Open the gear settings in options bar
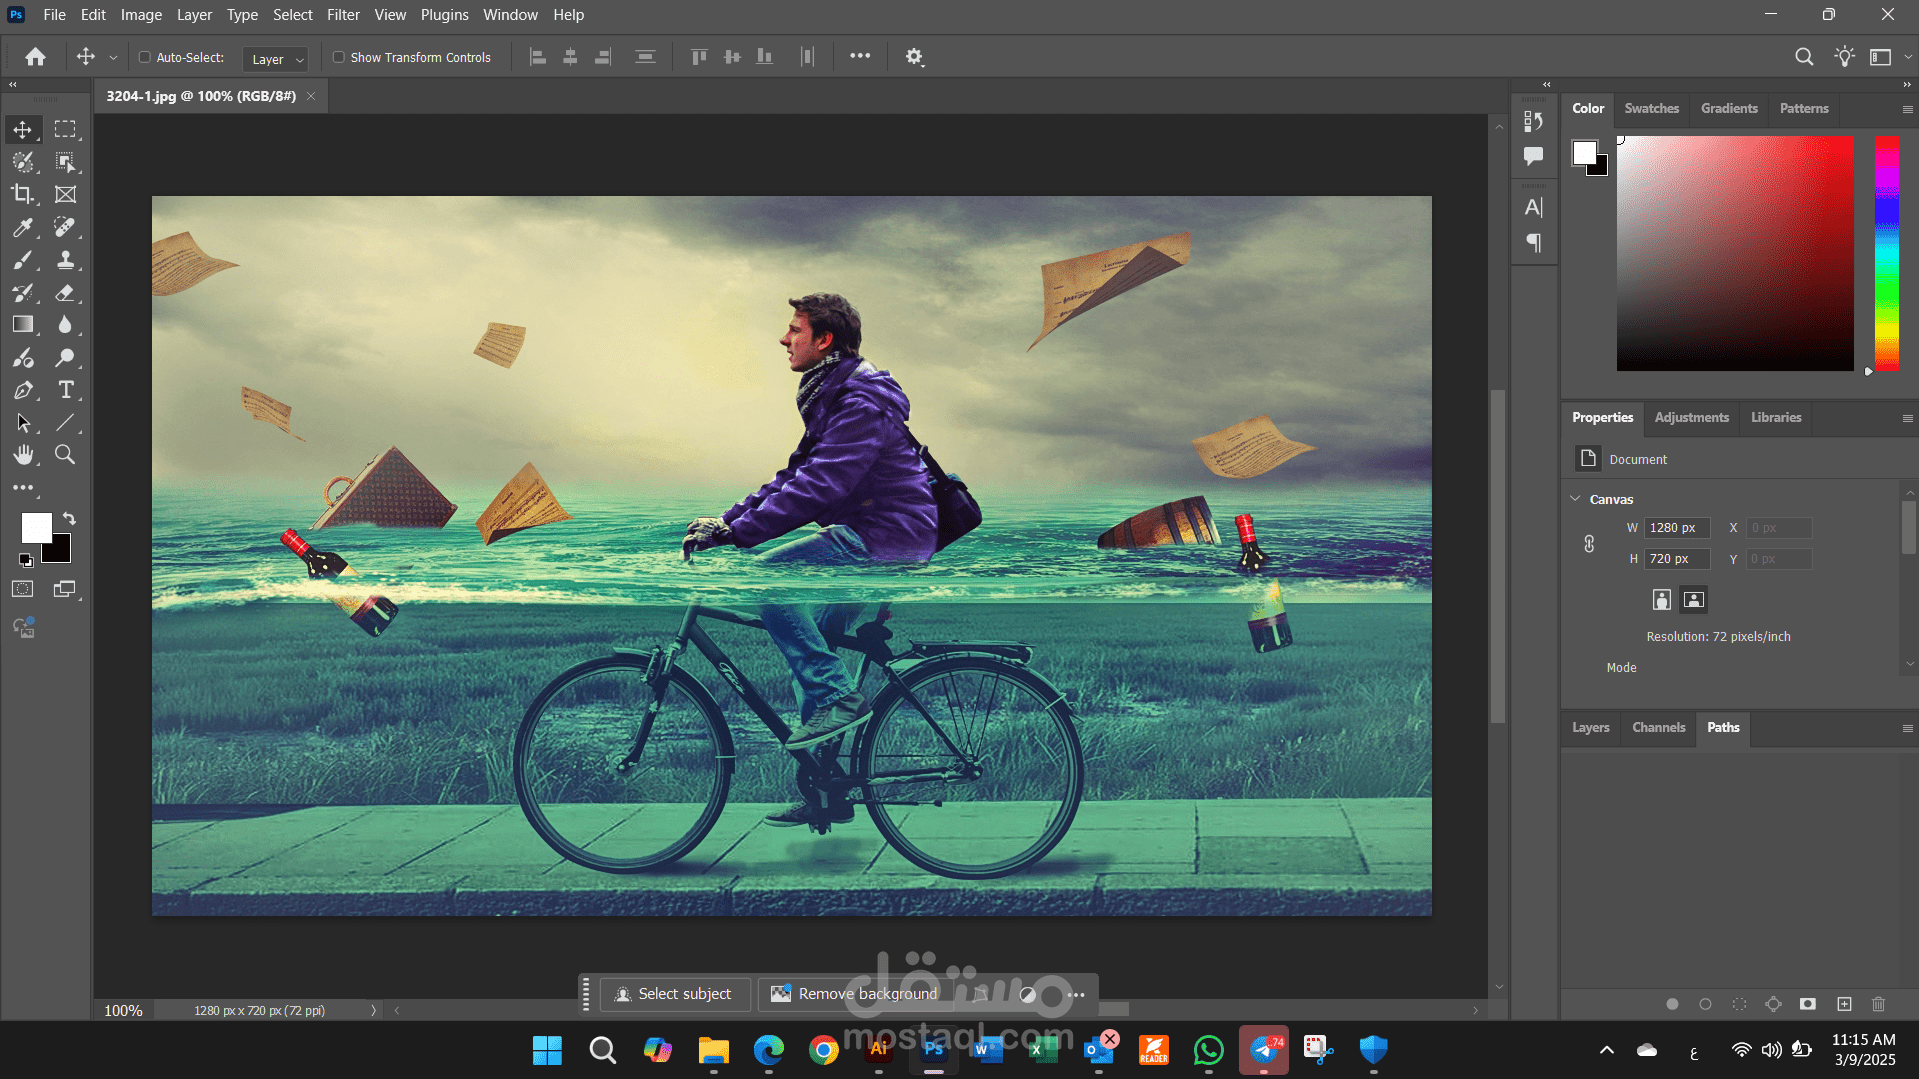The width and height of the screenshot is (1919, 1079). (914, 57)
